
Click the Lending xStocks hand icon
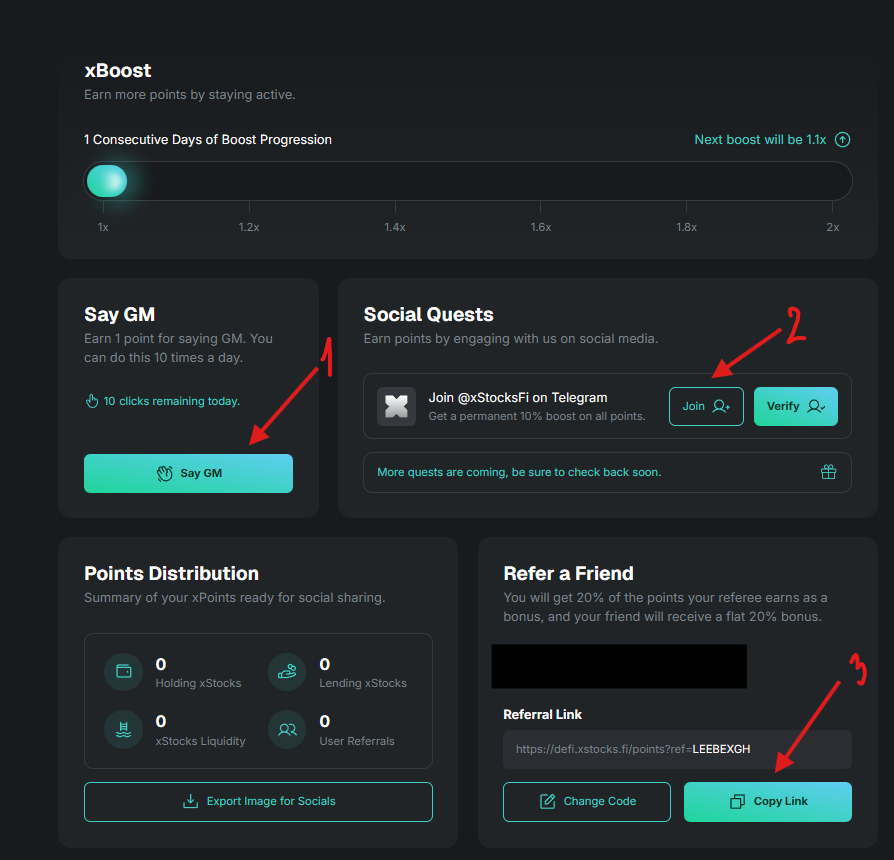[288, 672]
